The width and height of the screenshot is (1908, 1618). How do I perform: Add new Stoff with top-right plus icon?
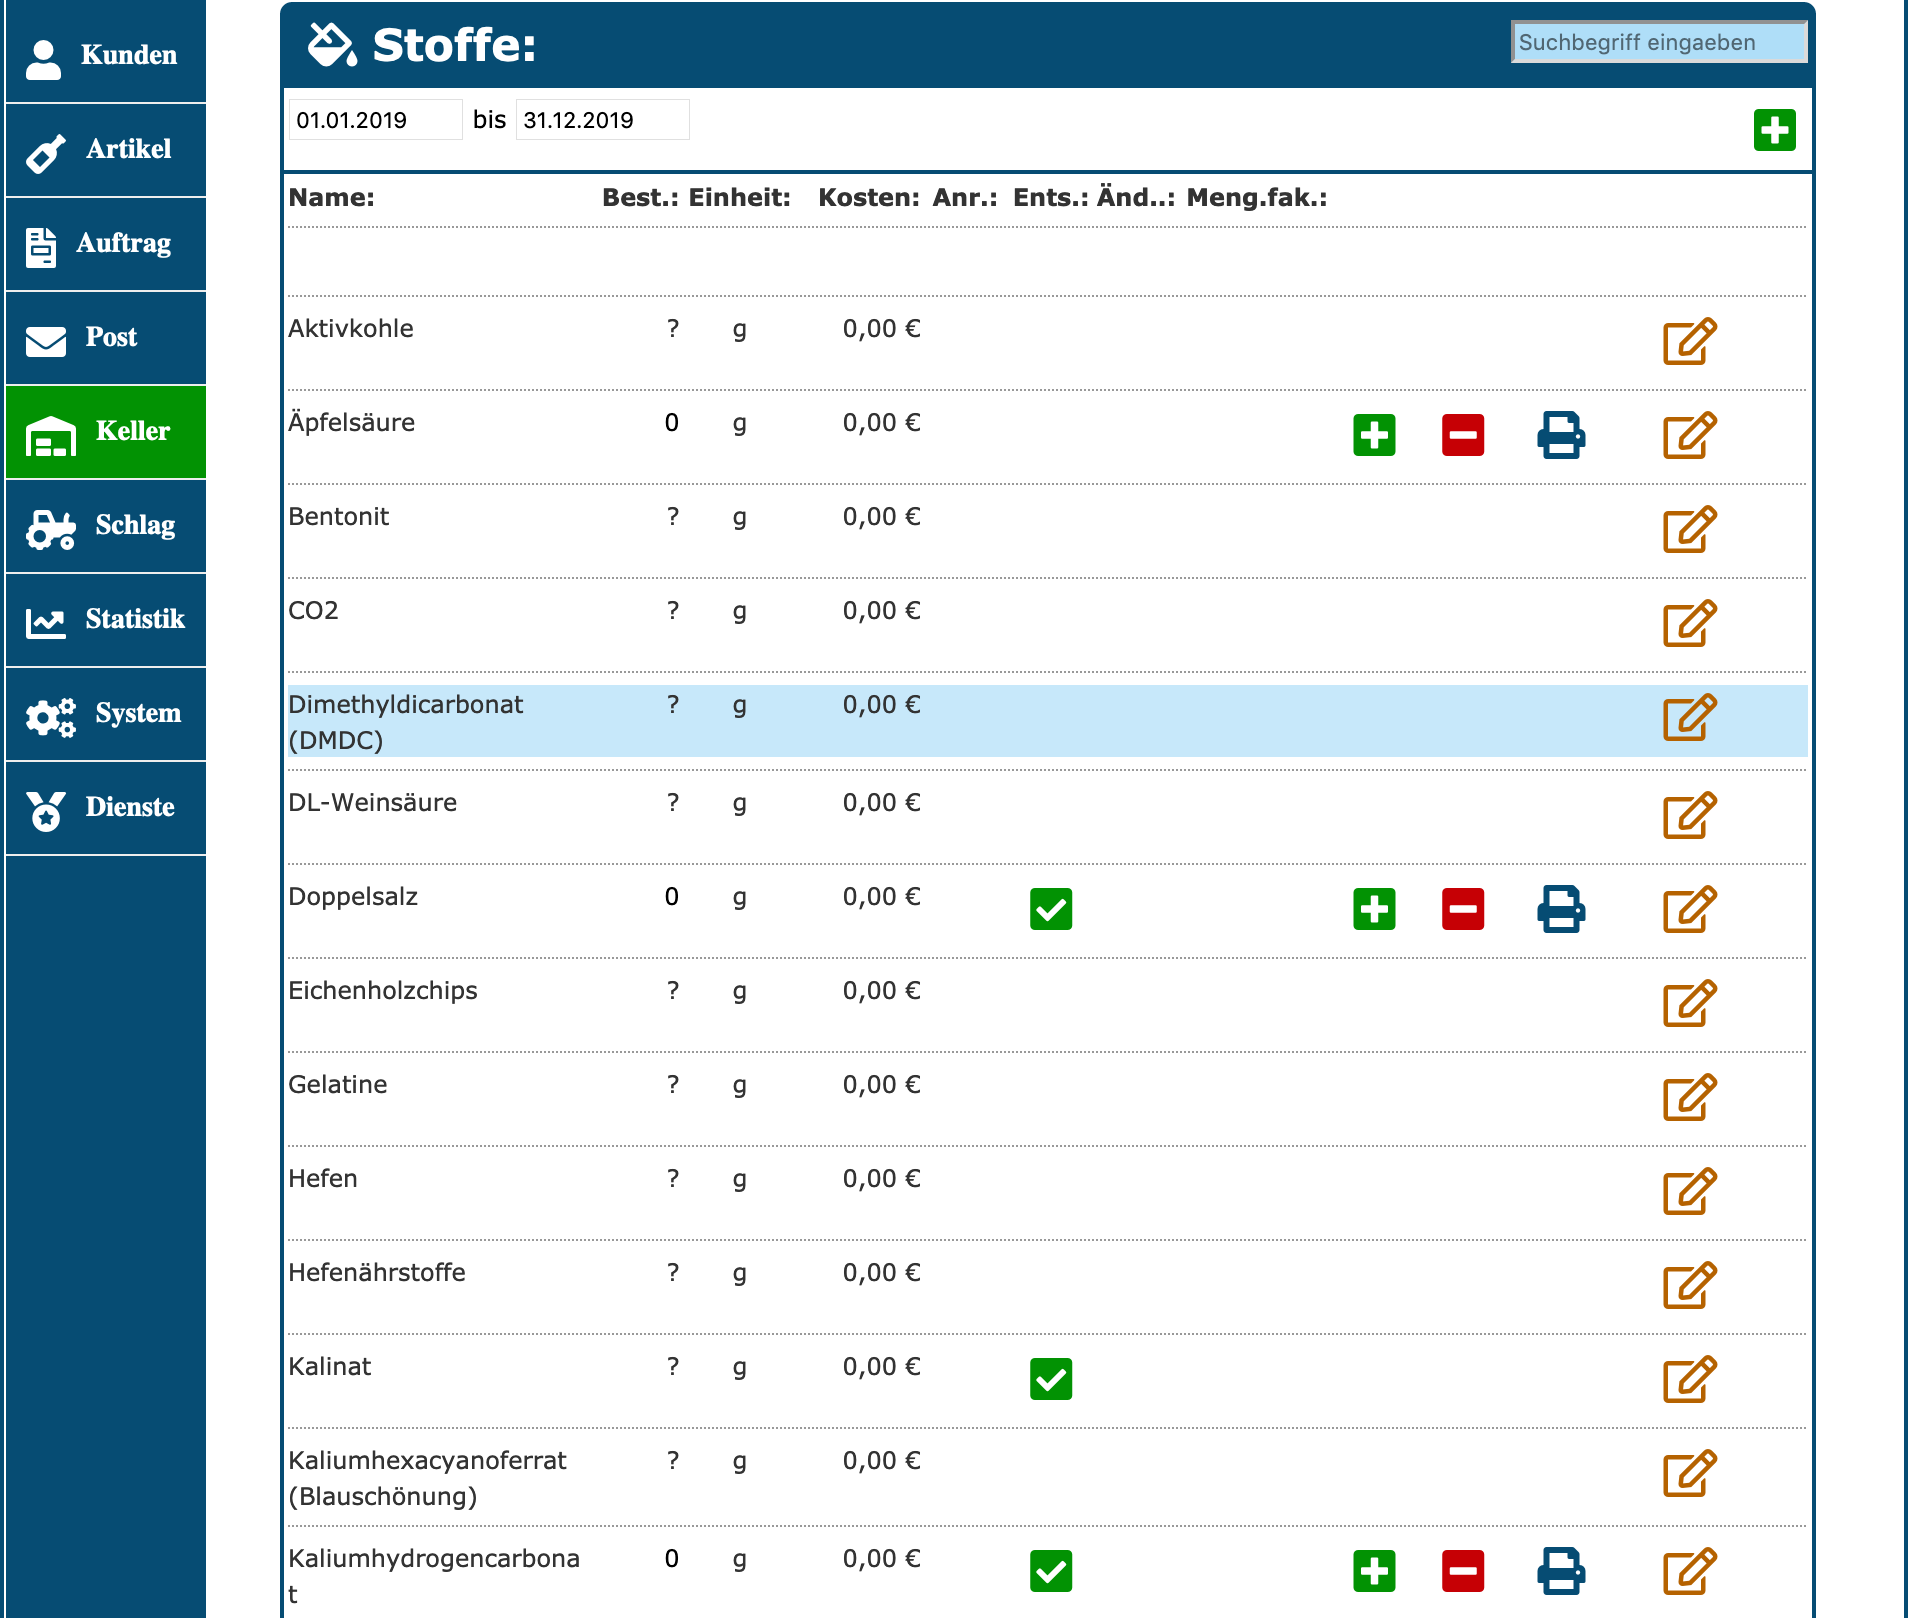[1774, 131]
